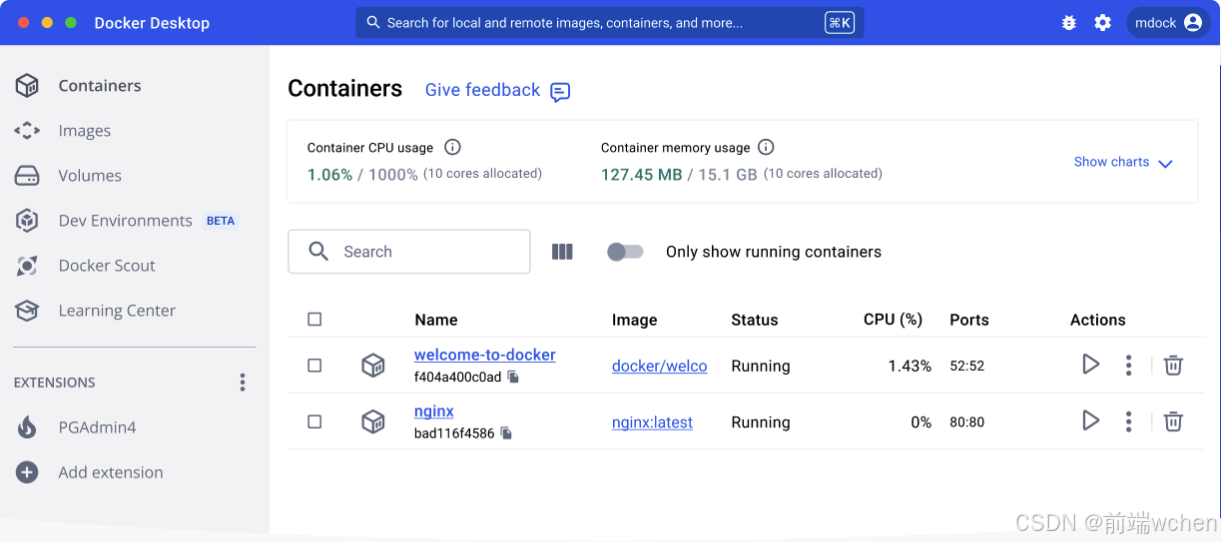Delete the welcome-to-docker container

click(1174, 366)
